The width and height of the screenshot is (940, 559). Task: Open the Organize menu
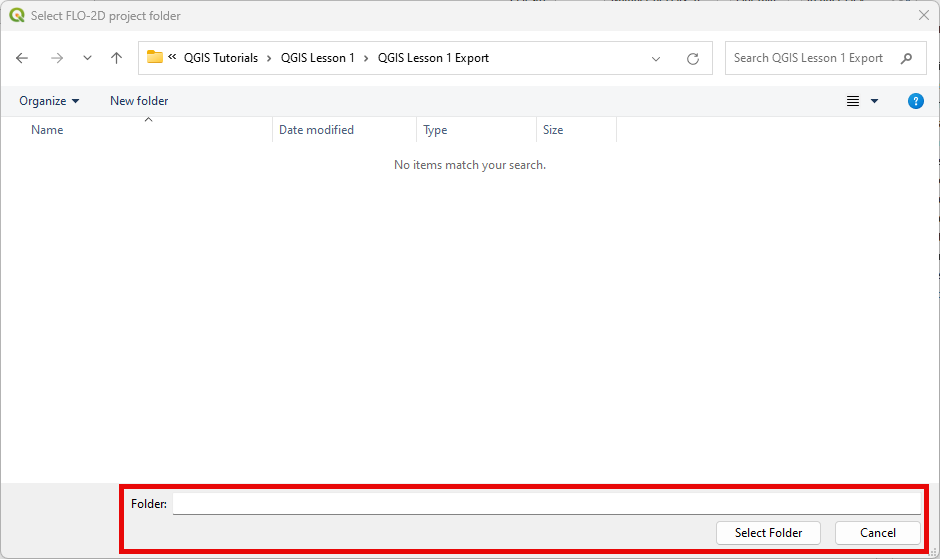tap(48, 101)
